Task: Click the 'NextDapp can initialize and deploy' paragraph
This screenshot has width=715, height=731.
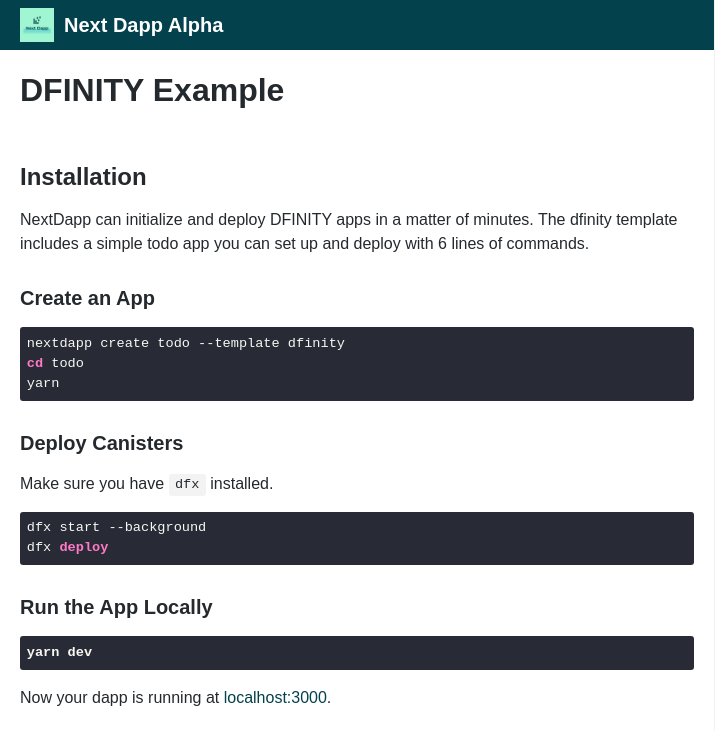Action: 349,232
